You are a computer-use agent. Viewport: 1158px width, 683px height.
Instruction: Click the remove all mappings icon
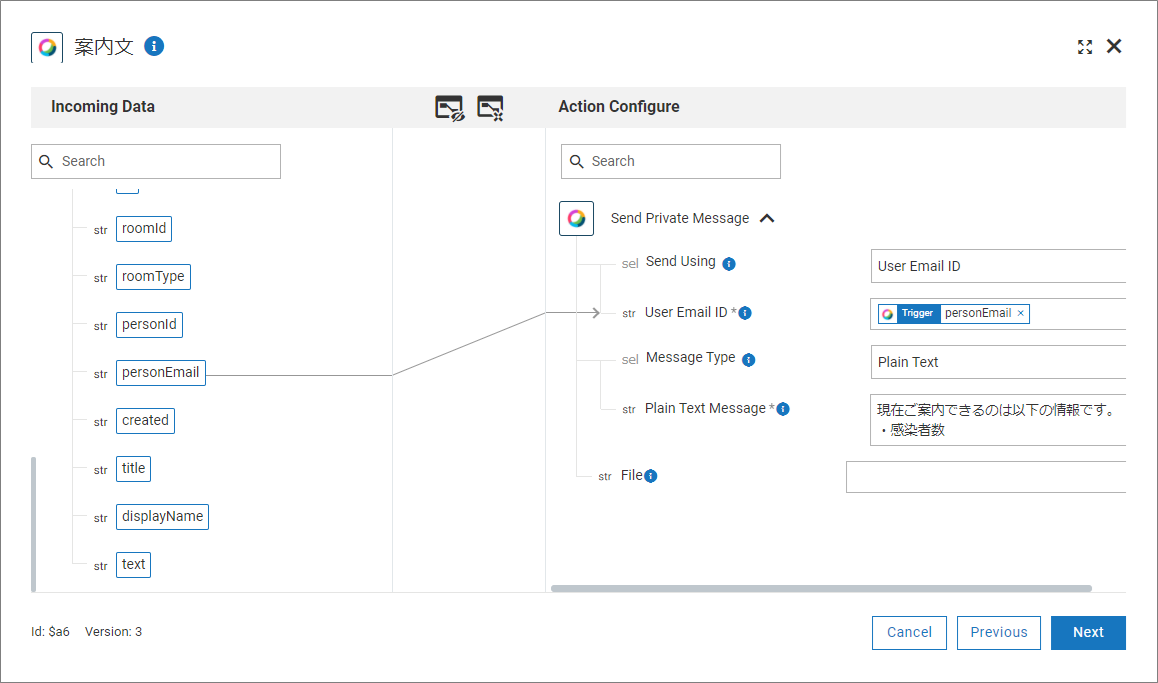pos(490,108)
